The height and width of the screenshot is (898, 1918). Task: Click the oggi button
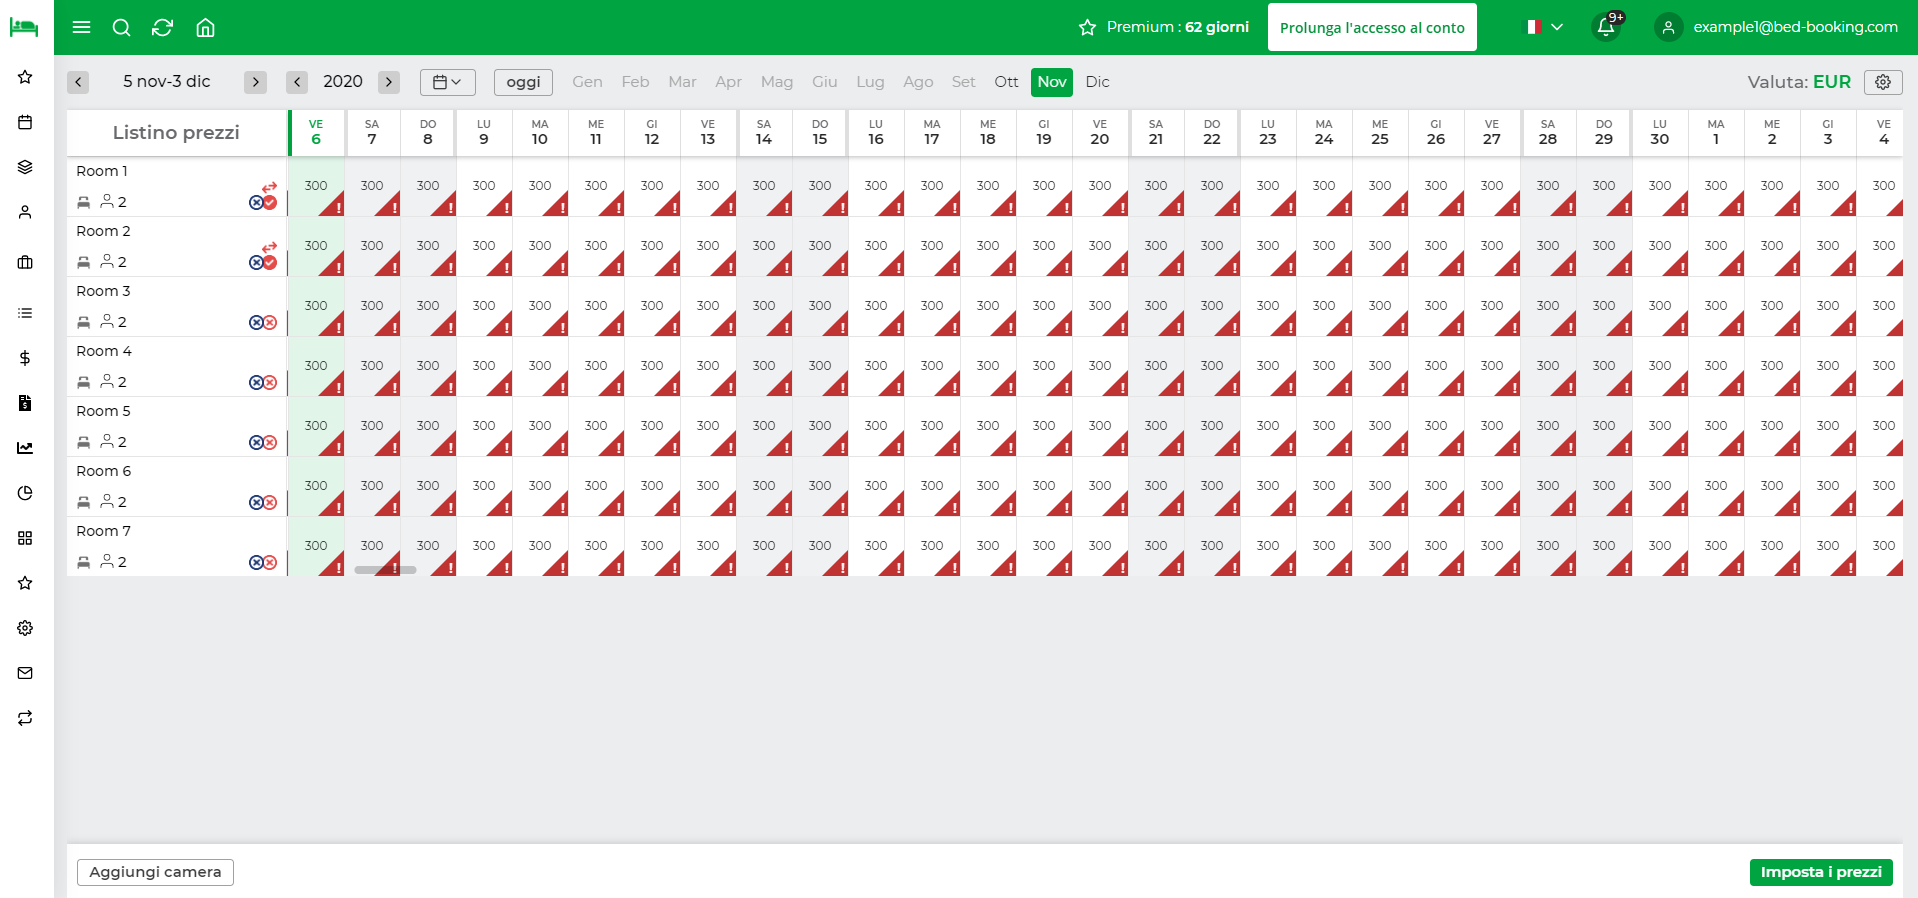(x=523, y=82)
